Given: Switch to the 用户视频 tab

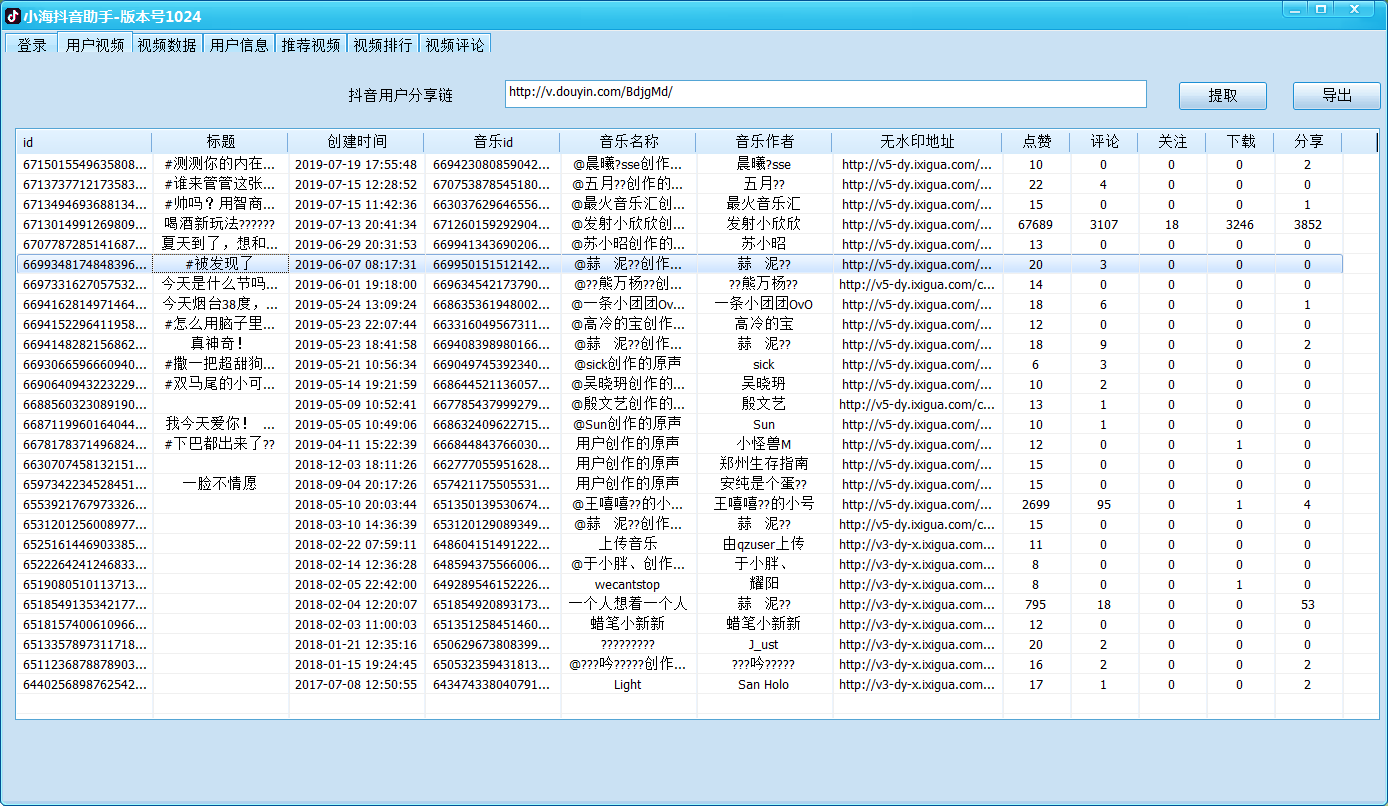Looking at the screenshot, I should [95, 44].
